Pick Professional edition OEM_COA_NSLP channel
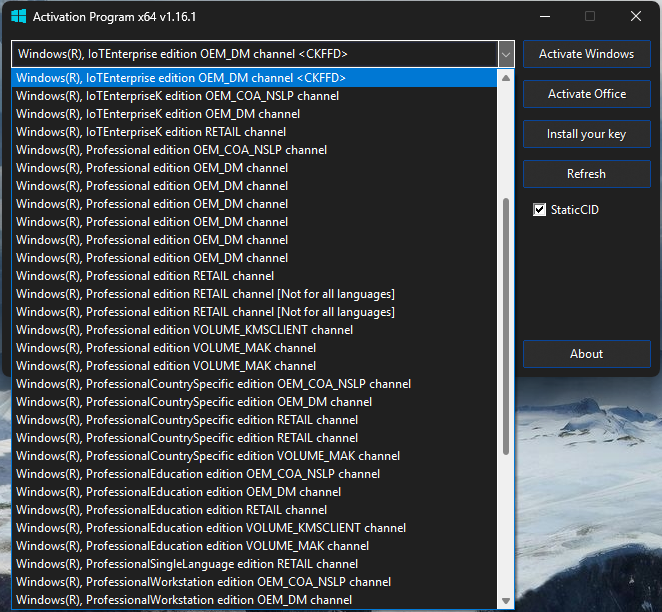662x612 pixels. click(171, 150)
